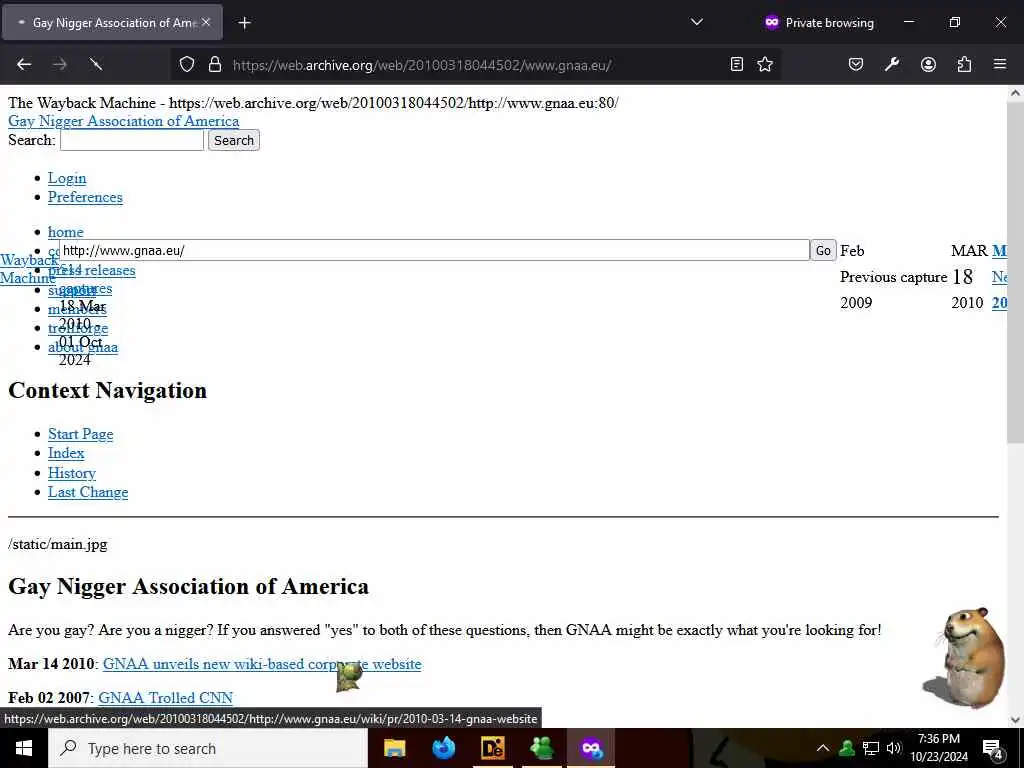
Task: Switch to the private browser taskbar icon
Action: [x=592, y=748]
